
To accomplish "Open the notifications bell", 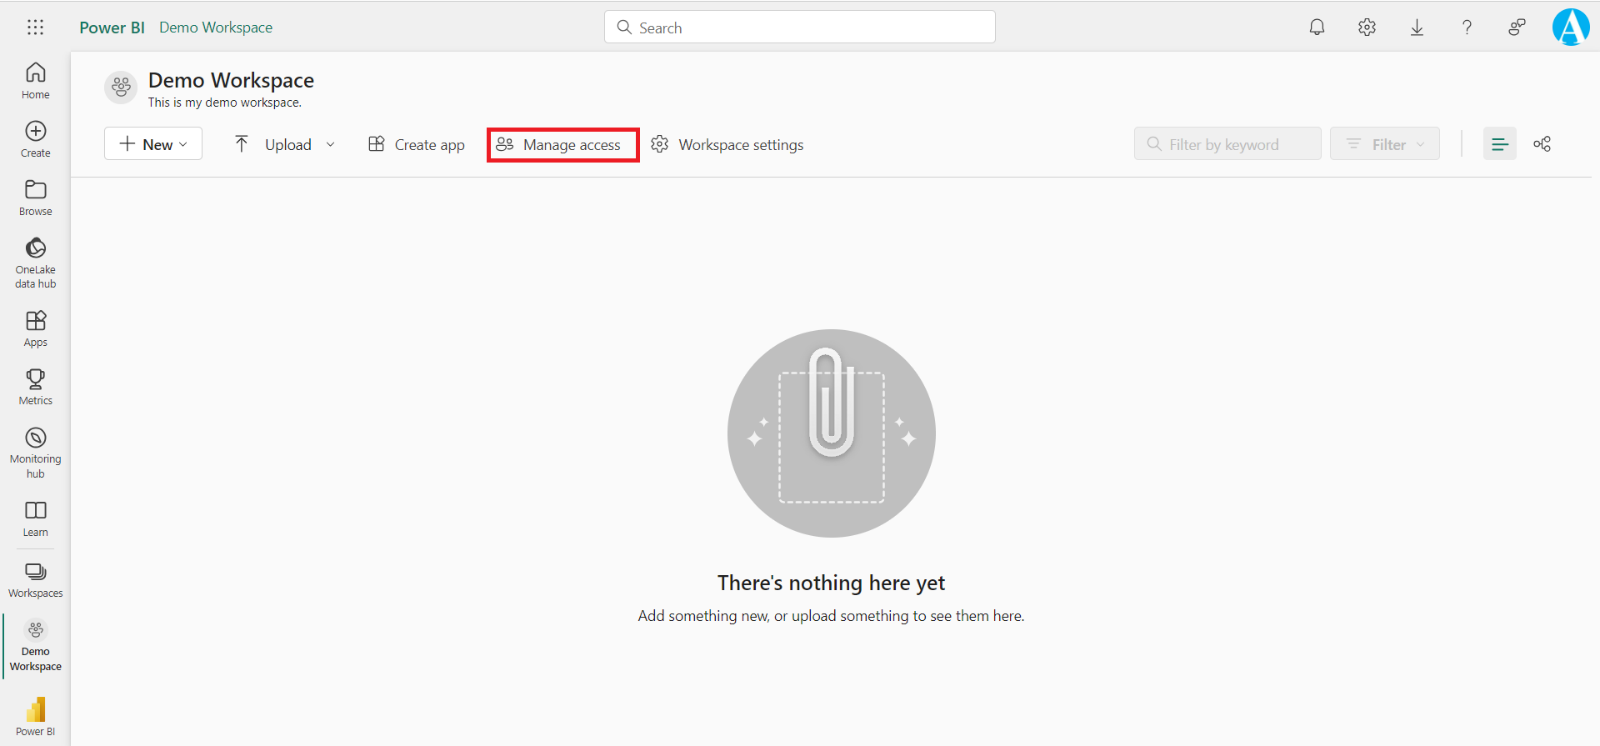I will point(1317,27).
